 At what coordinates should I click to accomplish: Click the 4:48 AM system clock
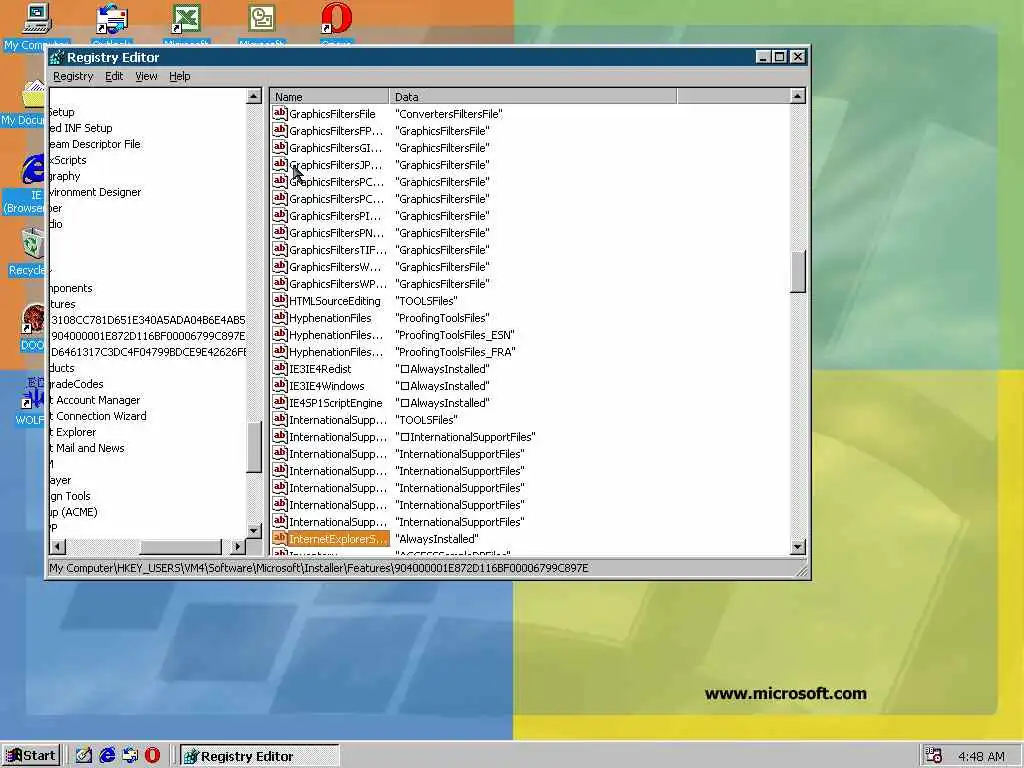click(x=981, y=756)
